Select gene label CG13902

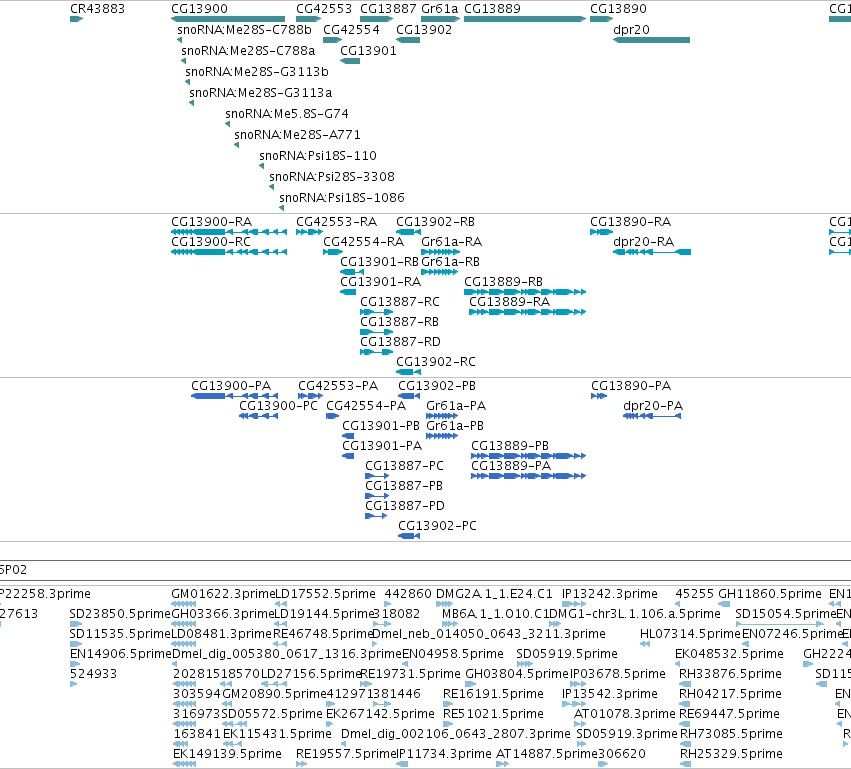coord(424,29)
